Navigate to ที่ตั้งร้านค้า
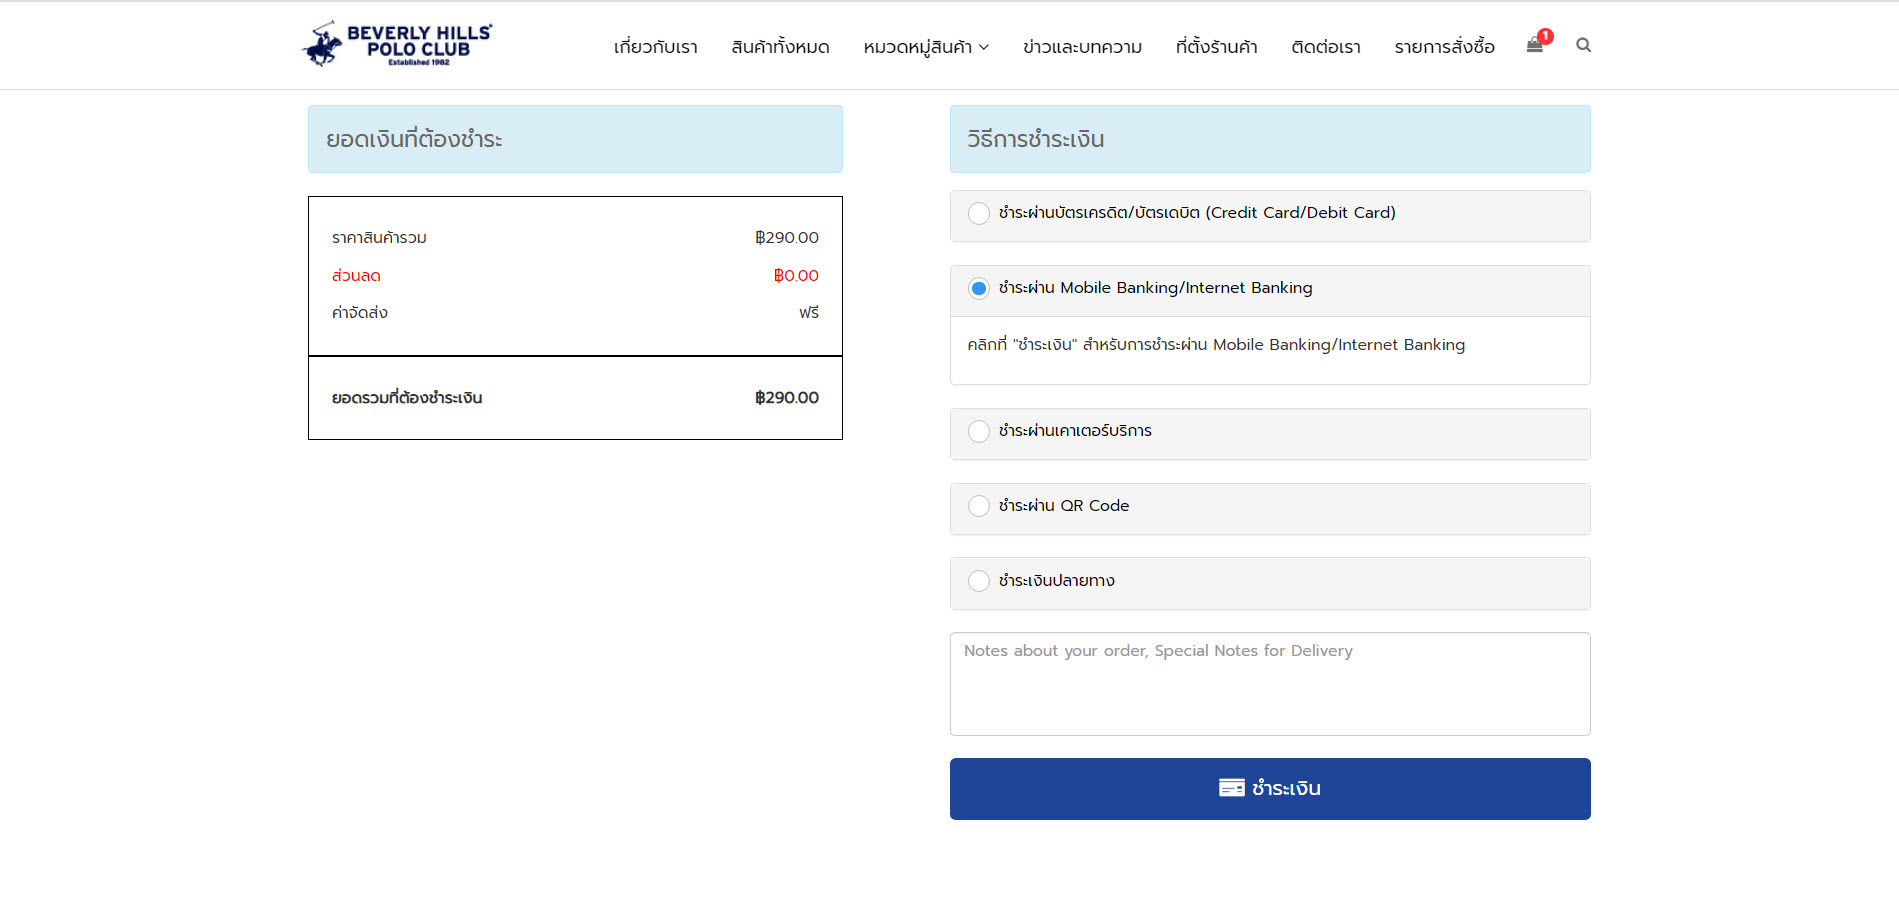The image size is (1899, 903). point(1216,47)
